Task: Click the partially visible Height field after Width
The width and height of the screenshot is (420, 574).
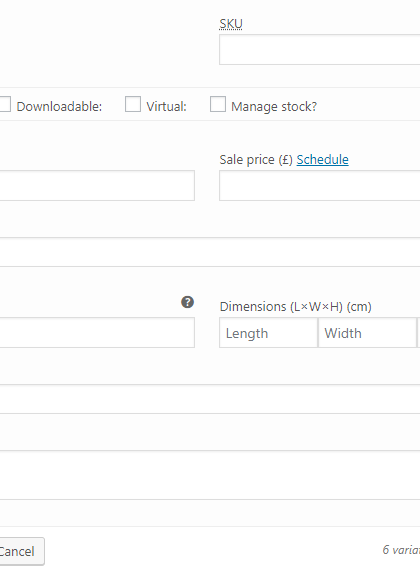Action: tap(419, 333)
